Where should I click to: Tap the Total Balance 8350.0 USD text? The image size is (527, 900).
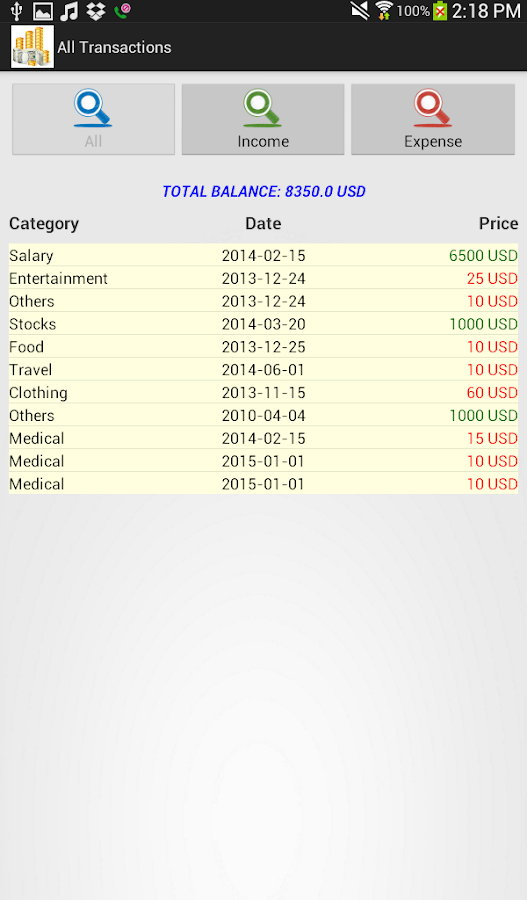pos(264,192)
